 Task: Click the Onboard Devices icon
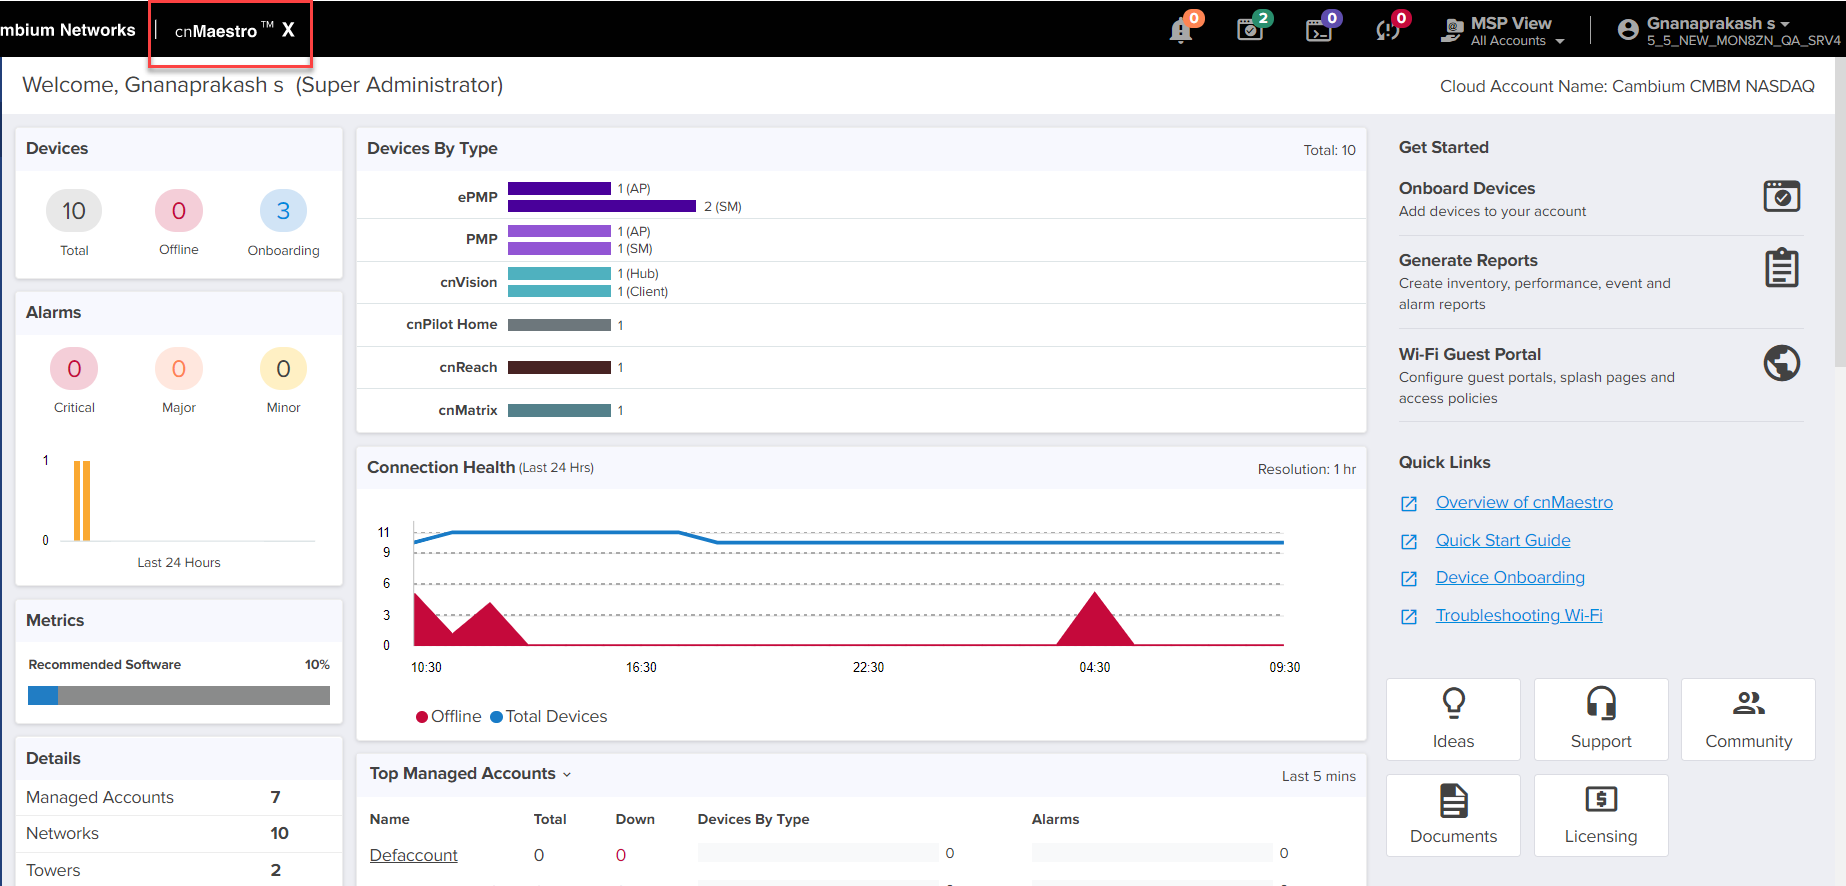[x=1781, y=197]
